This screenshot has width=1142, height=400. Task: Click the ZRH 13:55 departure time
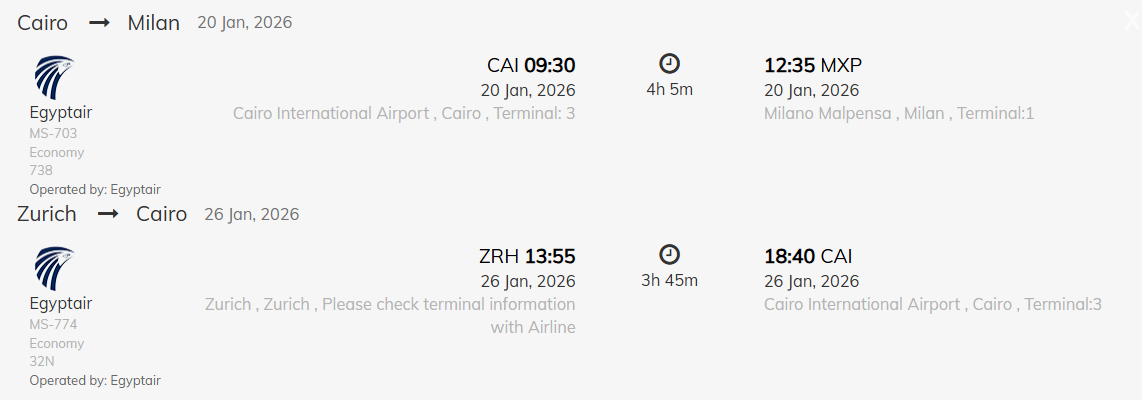pyautogui.click(x=527, y=257)
